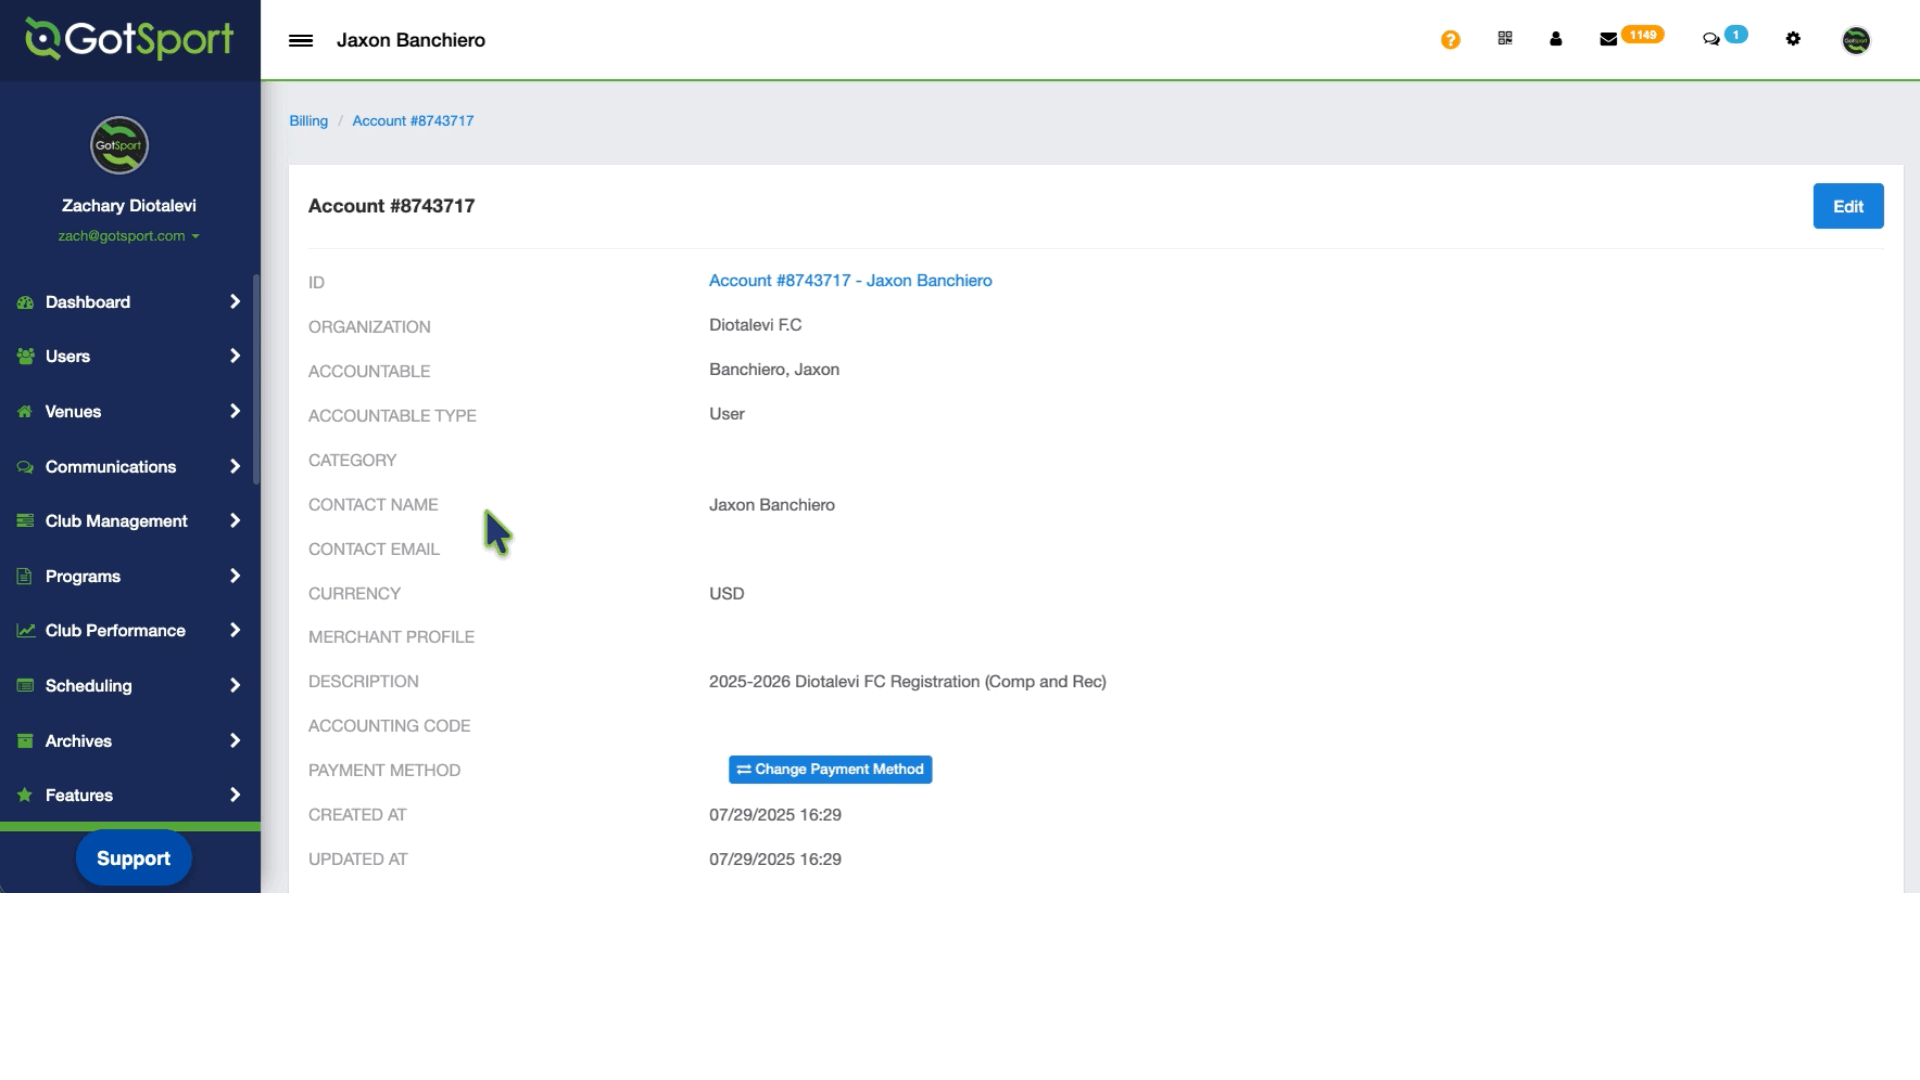This screenshot has width=1920, height=1080.
Task: Go to Billing breadcrumb link
Action: point(308,121)
